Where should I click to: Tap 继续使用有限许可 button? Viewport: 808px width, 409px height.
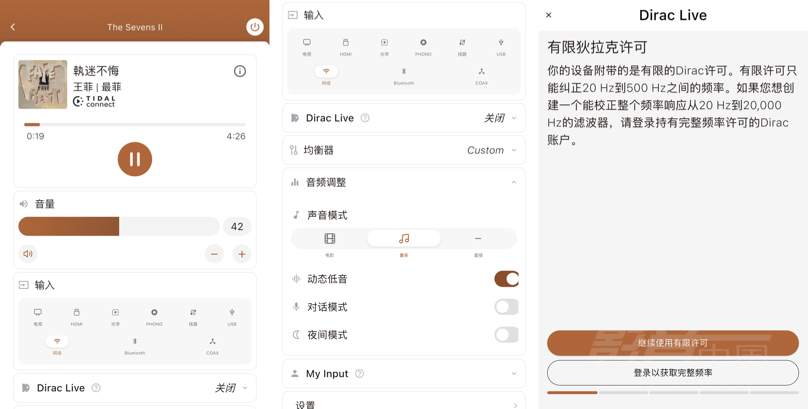673,343
